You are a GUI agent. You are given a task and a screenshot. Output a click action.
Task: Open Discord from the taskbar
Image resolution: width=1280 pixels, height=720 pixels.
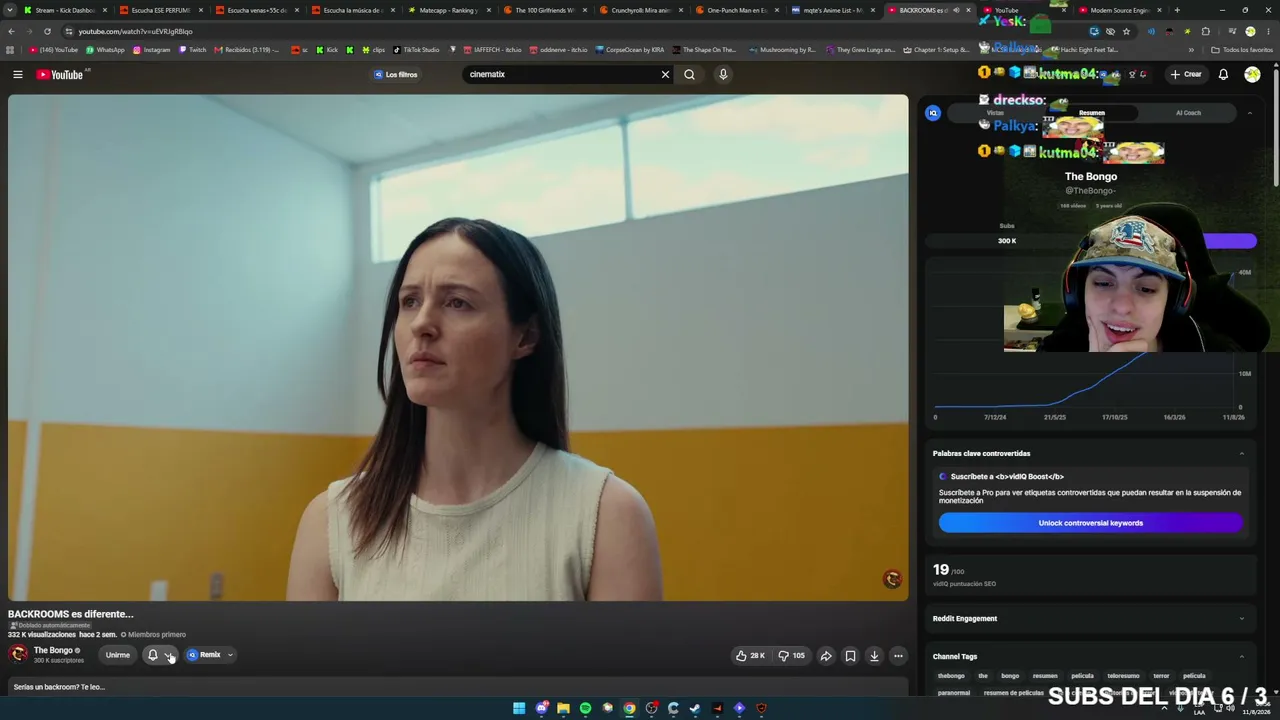click(x=541, y=708)
